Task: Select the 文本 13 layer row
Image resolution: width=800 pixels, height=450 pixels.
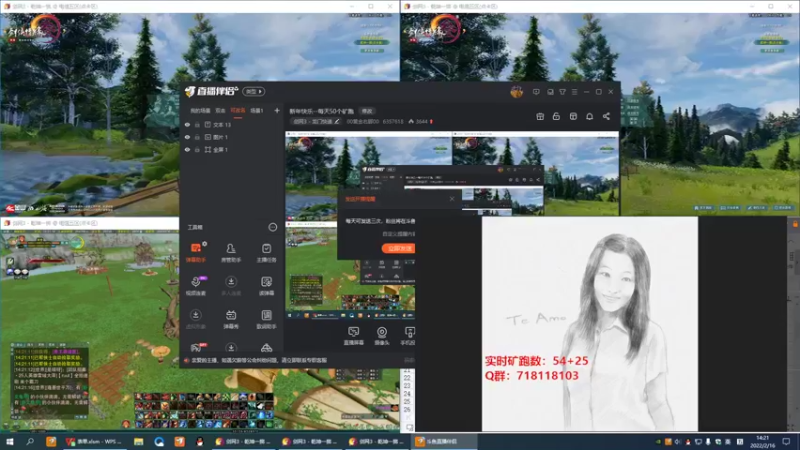Action: [x=232, y=124]
